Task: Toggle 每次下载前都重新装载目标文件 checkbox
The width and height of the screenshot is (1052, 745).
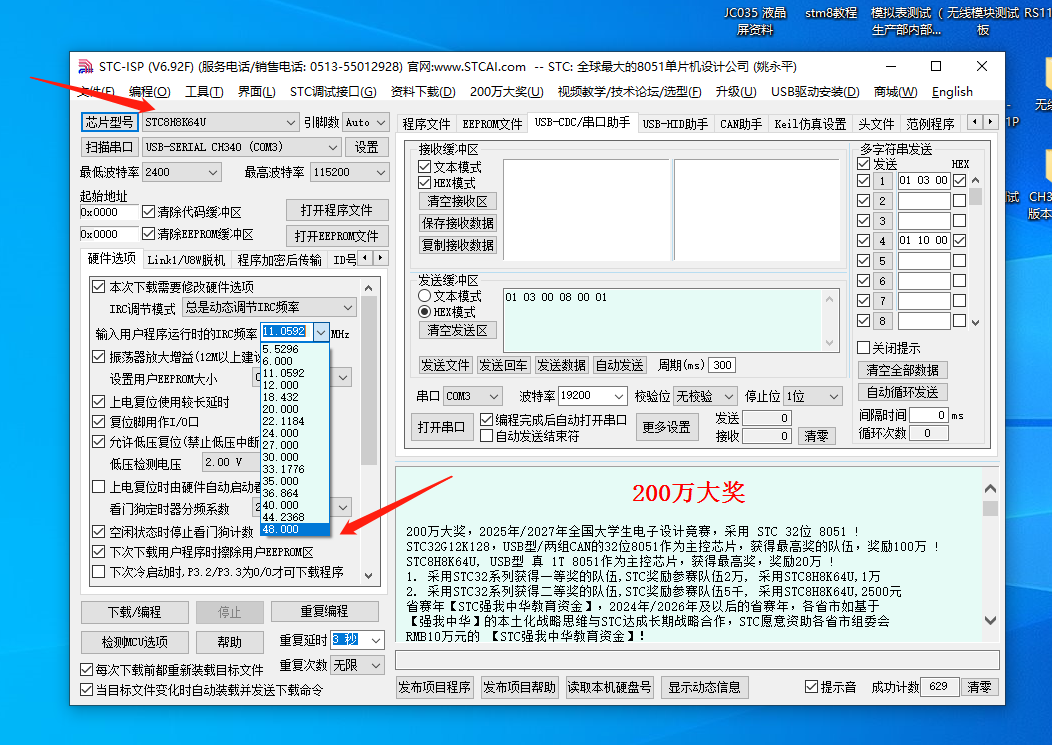Action: click(x=86, y=670)
